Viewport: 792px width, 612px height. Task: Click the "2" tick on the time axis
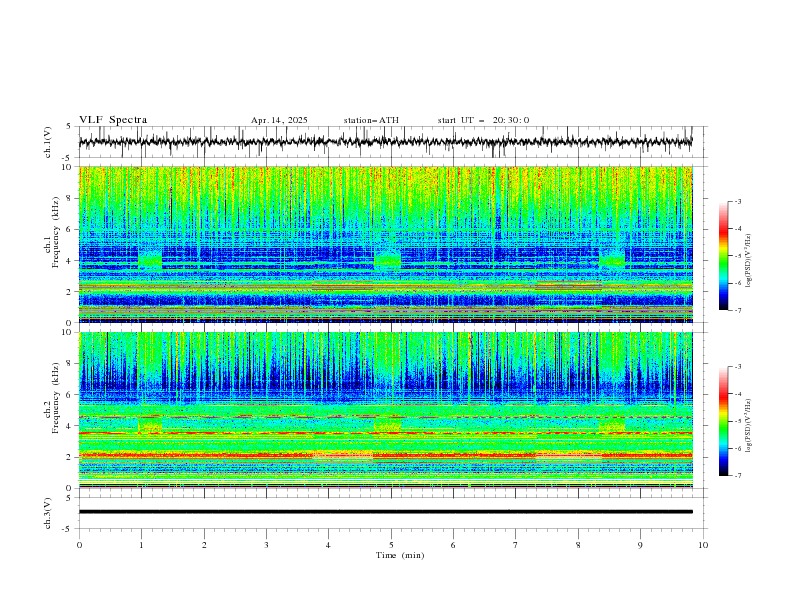tap(204, 545)
